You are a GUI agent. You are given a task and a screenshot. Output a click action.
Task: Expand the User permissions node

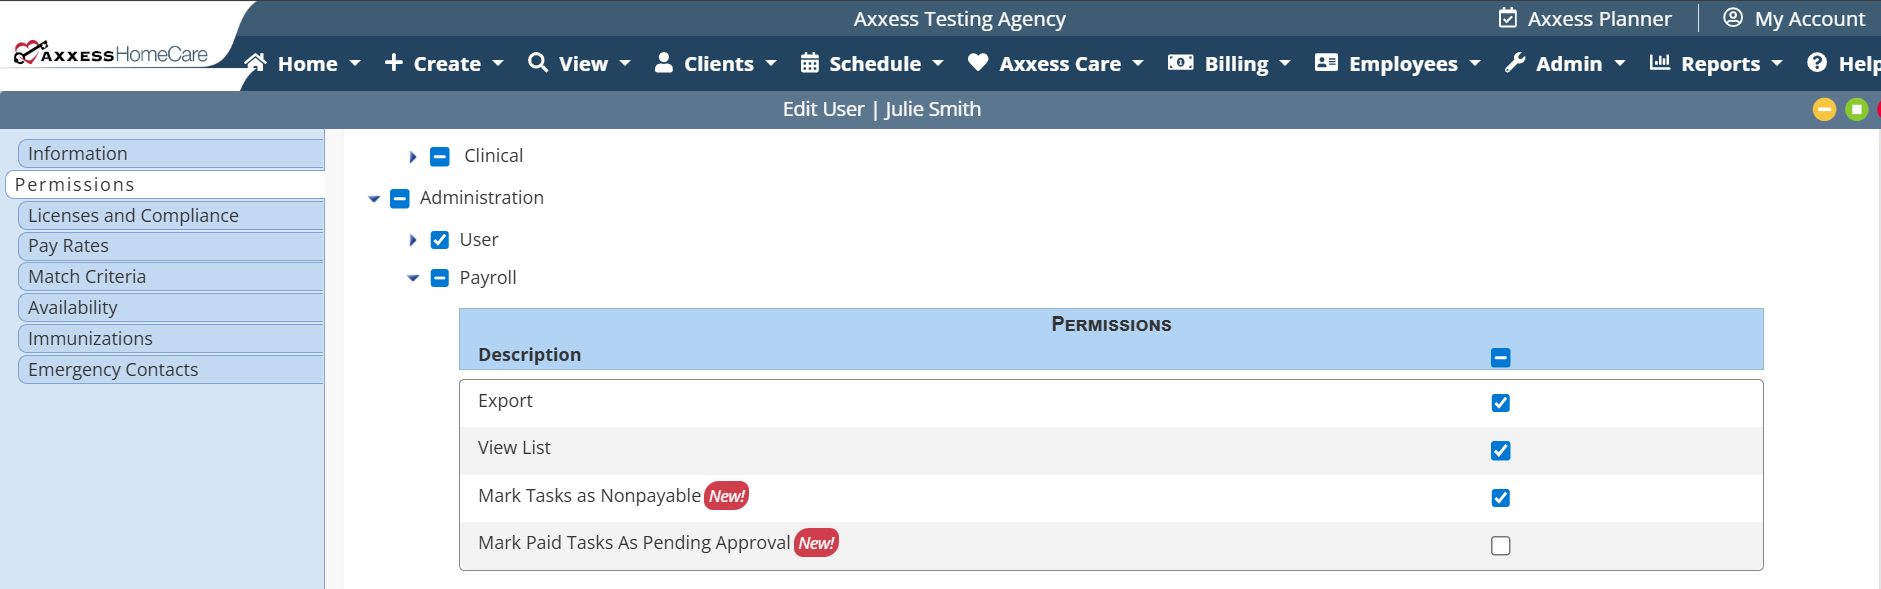413,240
